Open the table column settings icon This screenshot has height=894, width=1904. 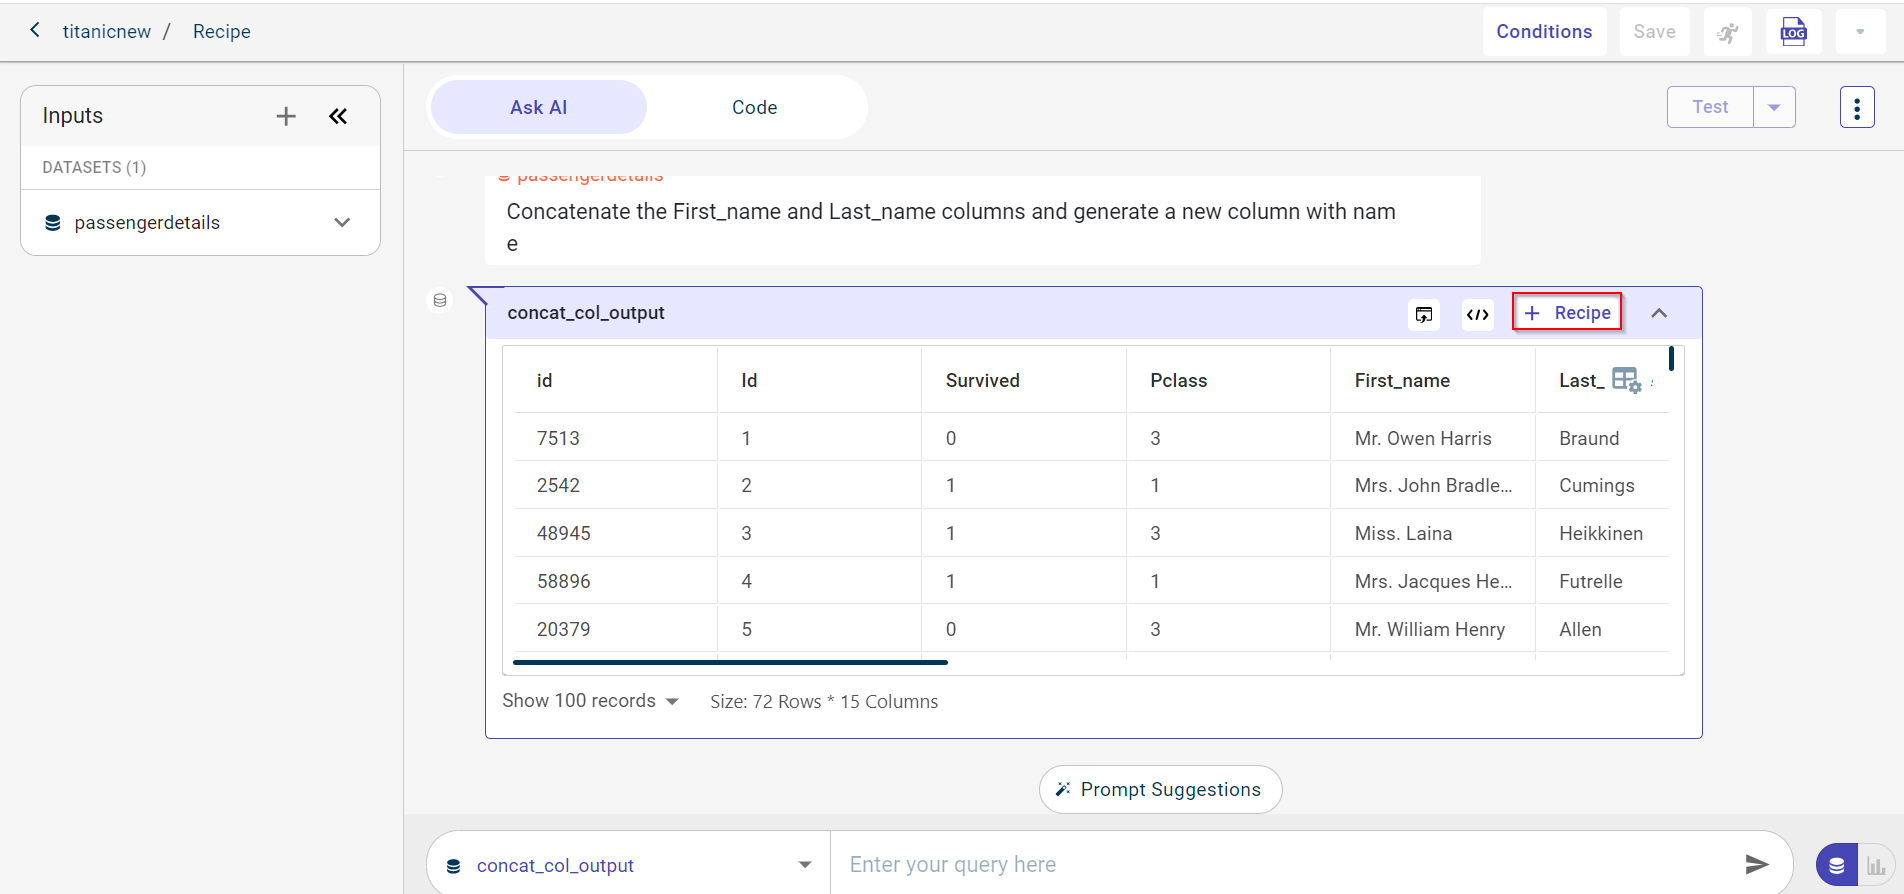pos(1626,380)
